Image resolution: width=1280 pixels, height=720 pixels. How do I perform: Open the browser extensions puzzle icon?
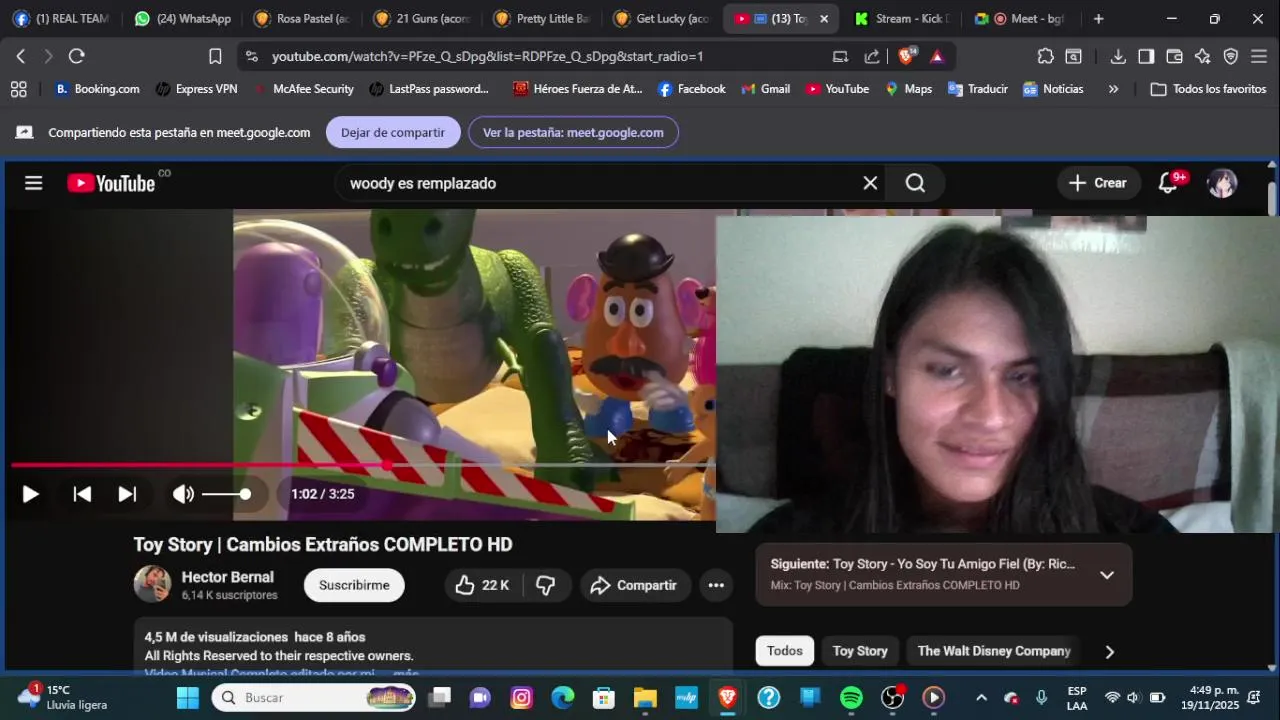tap(1045, 56)
